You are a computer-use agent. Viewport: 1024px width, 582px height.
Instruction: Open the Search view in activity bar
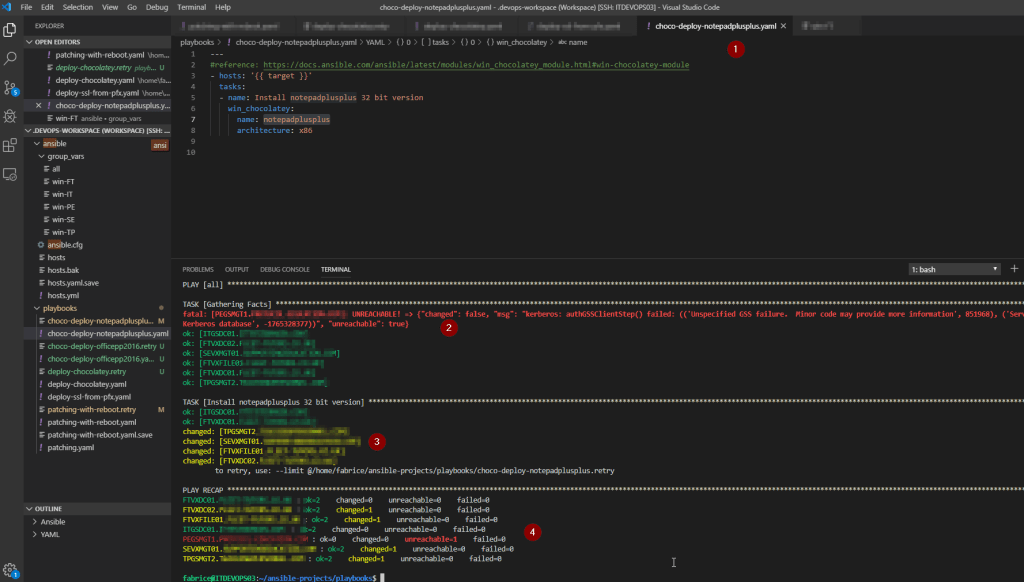click(x=11, y=59)
